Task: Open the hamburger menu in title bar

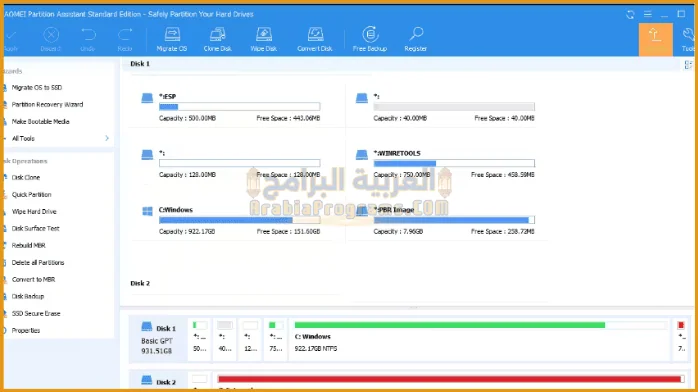Action: coord(648,14)
